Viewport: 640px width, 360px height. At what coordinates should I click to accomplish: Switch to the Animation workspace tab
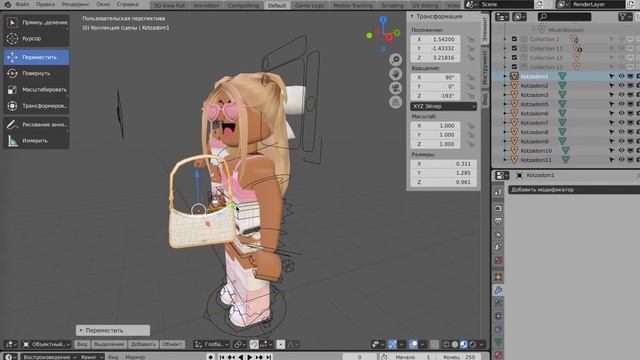click(x=206, y=5)
